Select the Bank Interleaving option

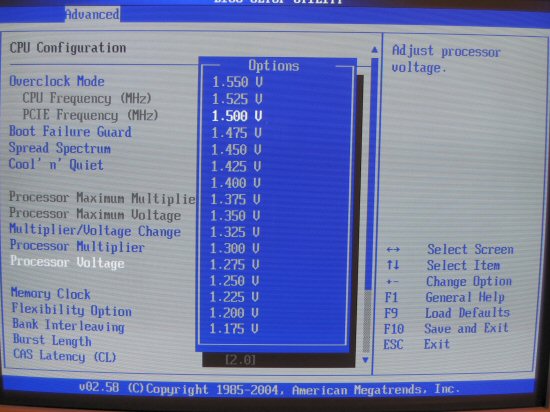pyautogui.click(x=68, y=325)
